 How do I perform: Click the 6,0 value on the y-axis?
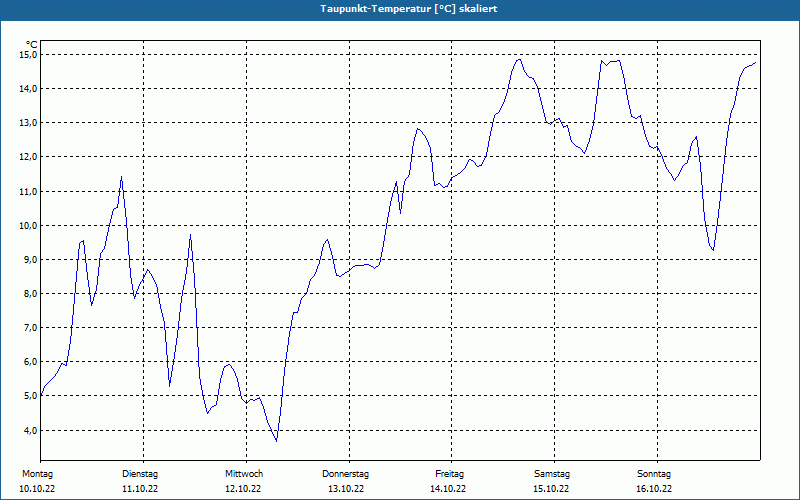30,362
